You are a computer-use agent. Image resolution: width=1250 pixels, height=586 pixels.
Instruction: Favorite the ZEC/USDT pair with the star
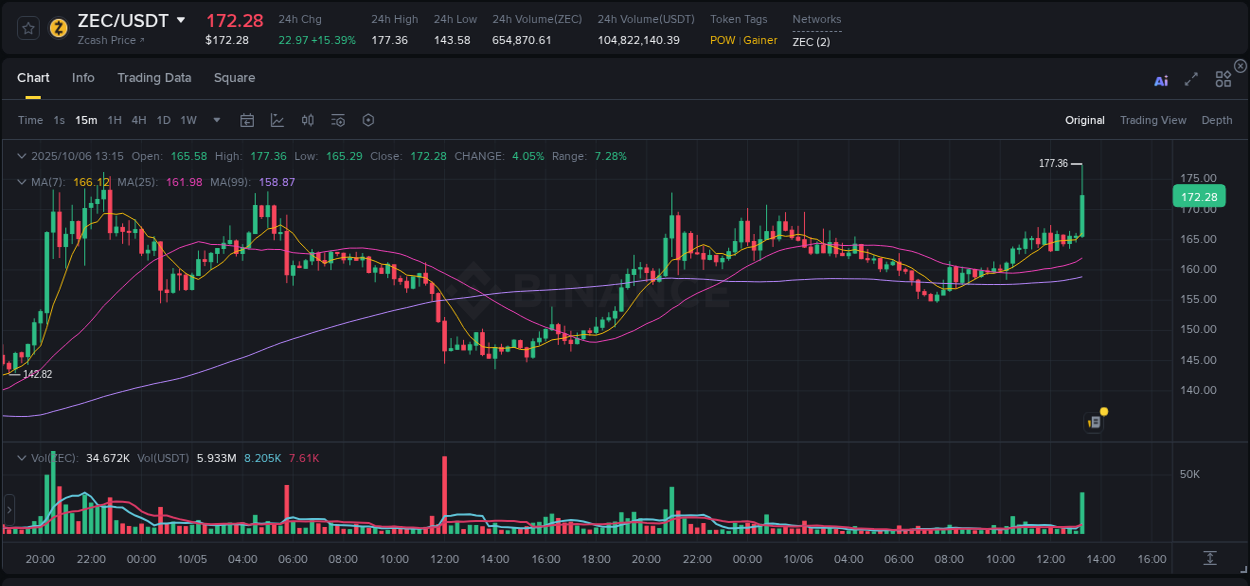pyautogui.click(x=27, y=27)
